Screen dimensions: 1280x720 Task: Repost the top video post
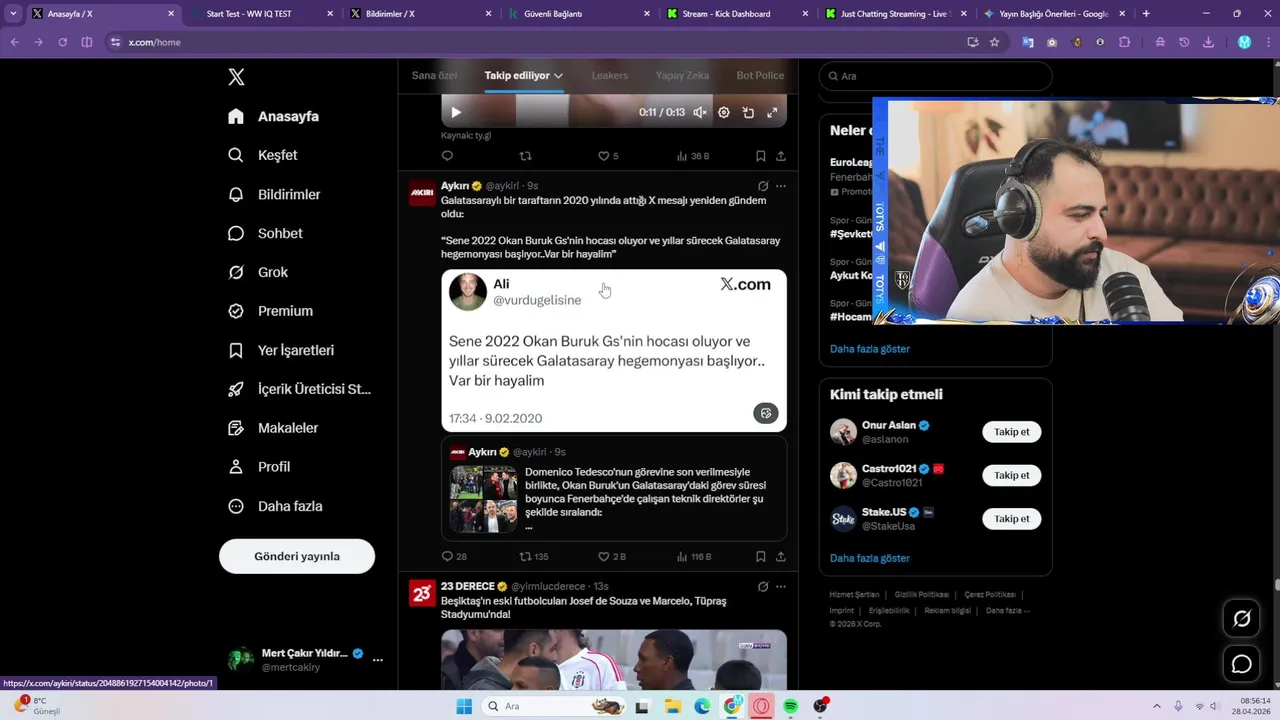click(x=526, y=156)
